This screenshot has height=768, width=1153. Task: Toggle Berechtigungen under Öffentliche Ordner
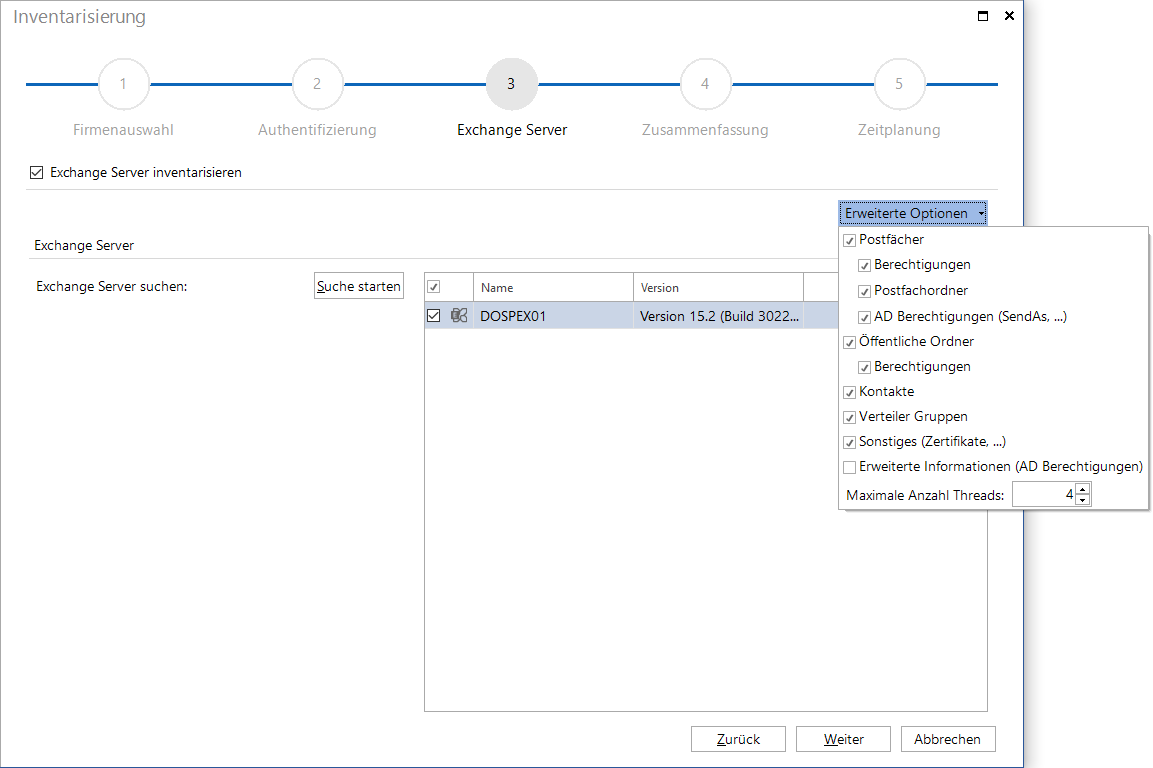[x=865, y=367]
